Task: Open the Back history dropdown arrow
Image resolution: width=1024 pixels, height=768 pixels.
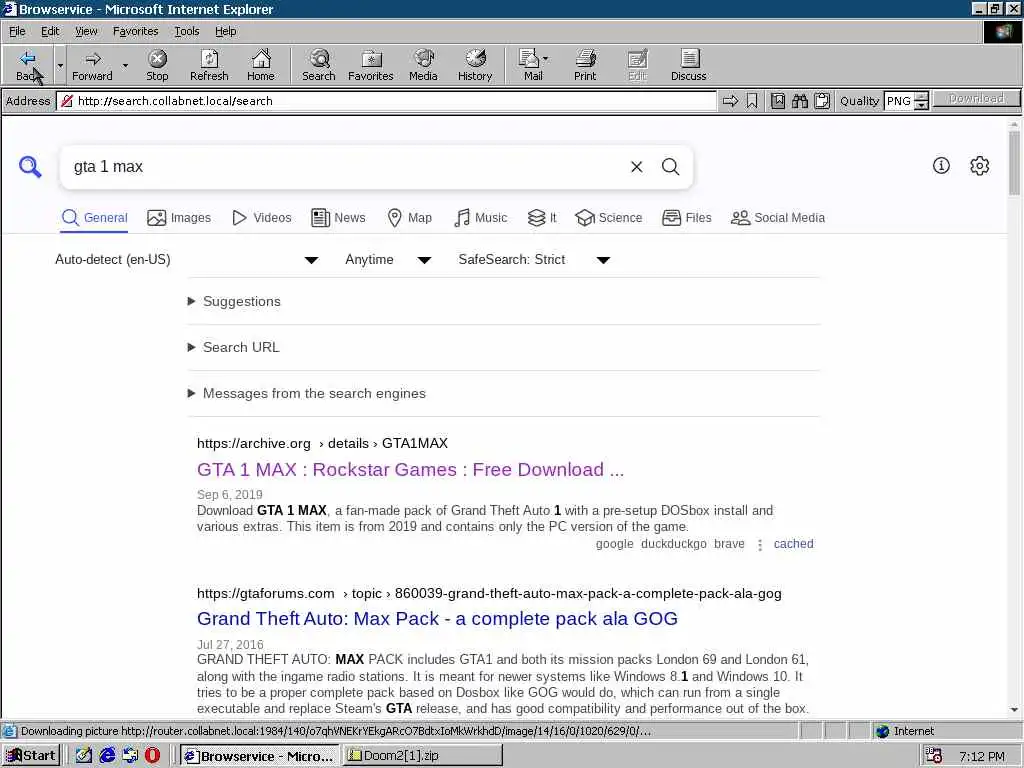Action: (60, 65)
